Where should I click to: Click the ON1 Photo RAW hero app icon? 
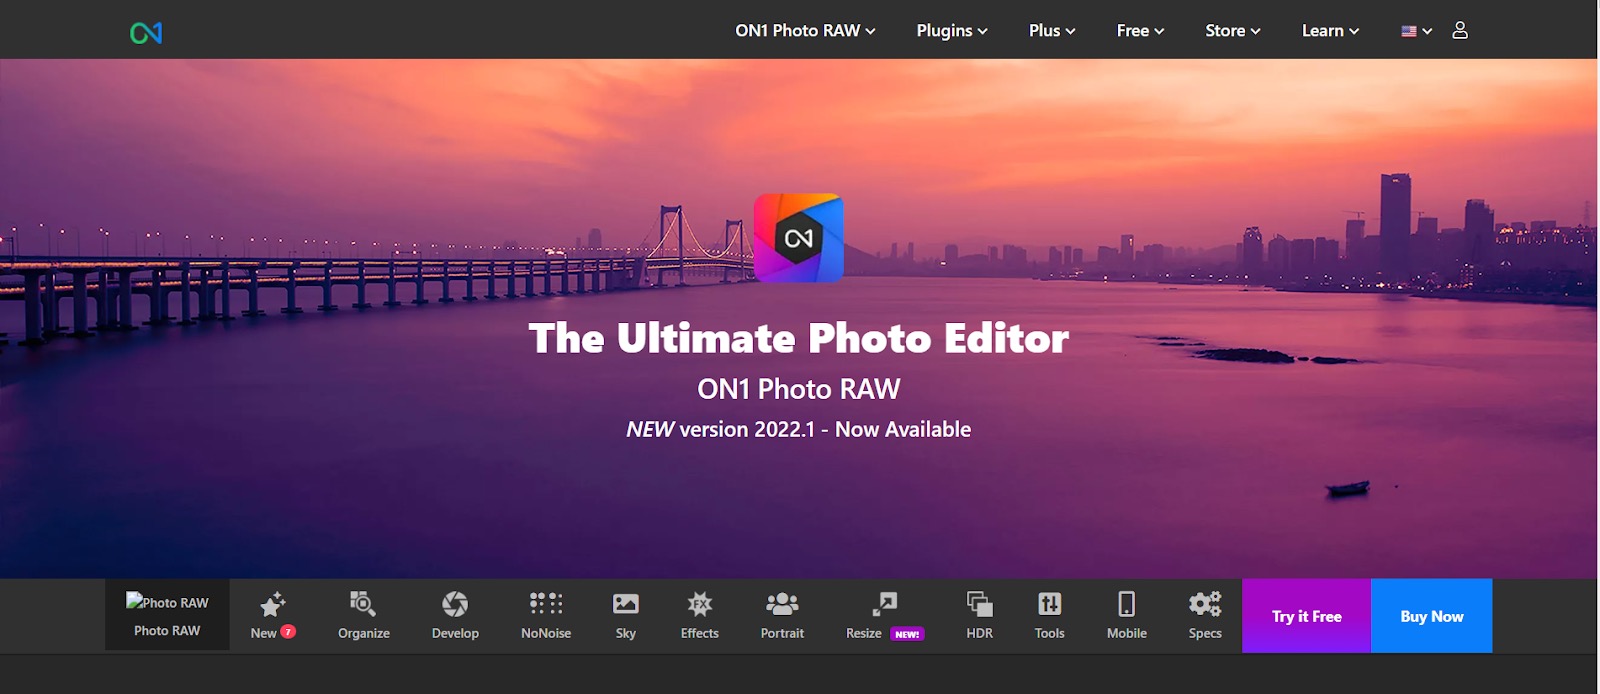[799, 238]
